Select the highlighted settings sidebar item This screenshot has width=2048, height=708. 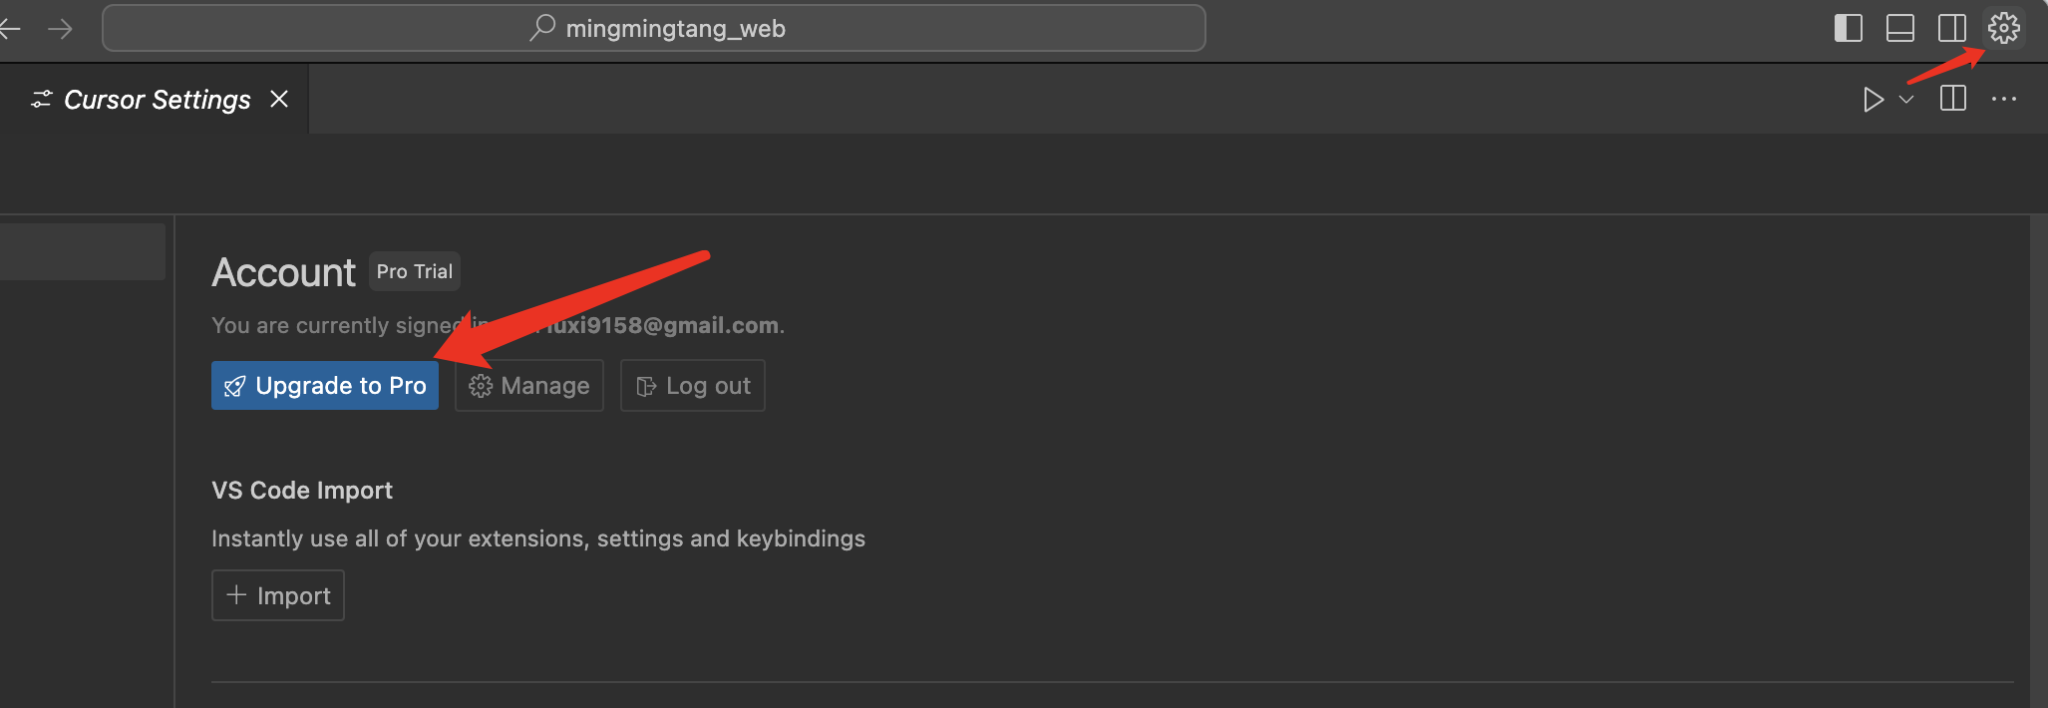pyautogui.click(x=82, y=252)
